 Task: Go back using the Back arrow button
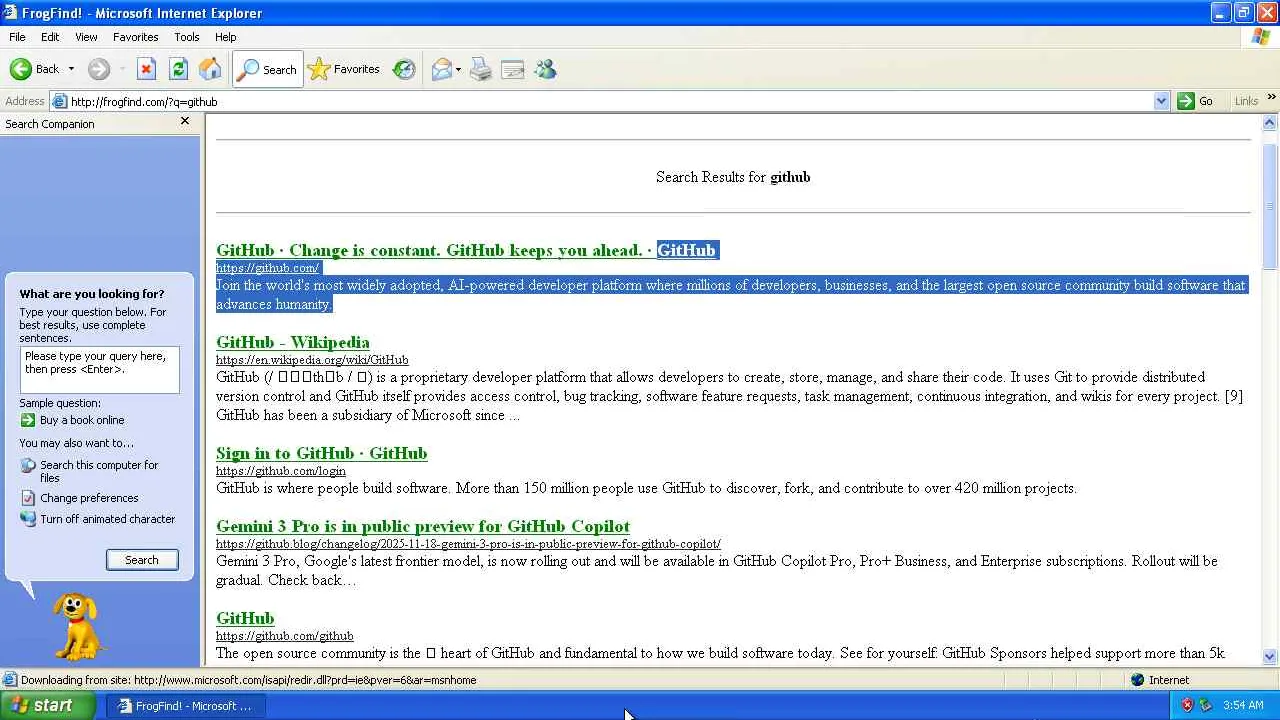[34, 69]
